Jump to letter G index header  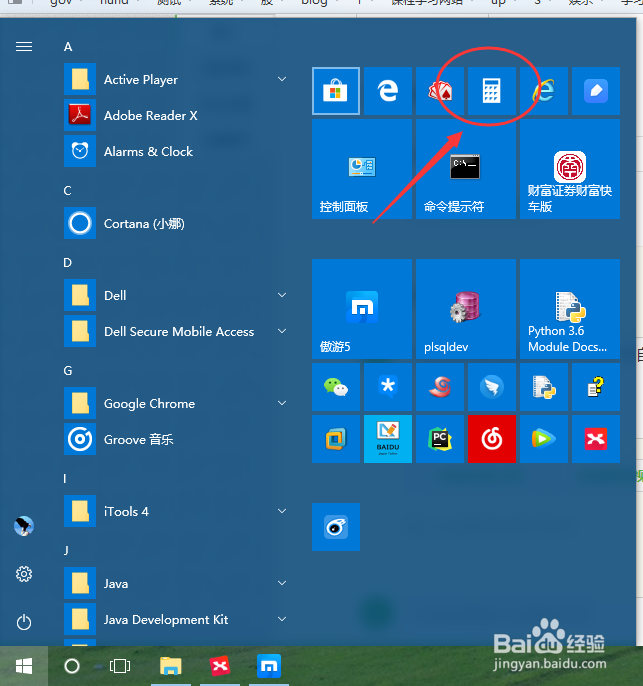(x=68, y=371)
